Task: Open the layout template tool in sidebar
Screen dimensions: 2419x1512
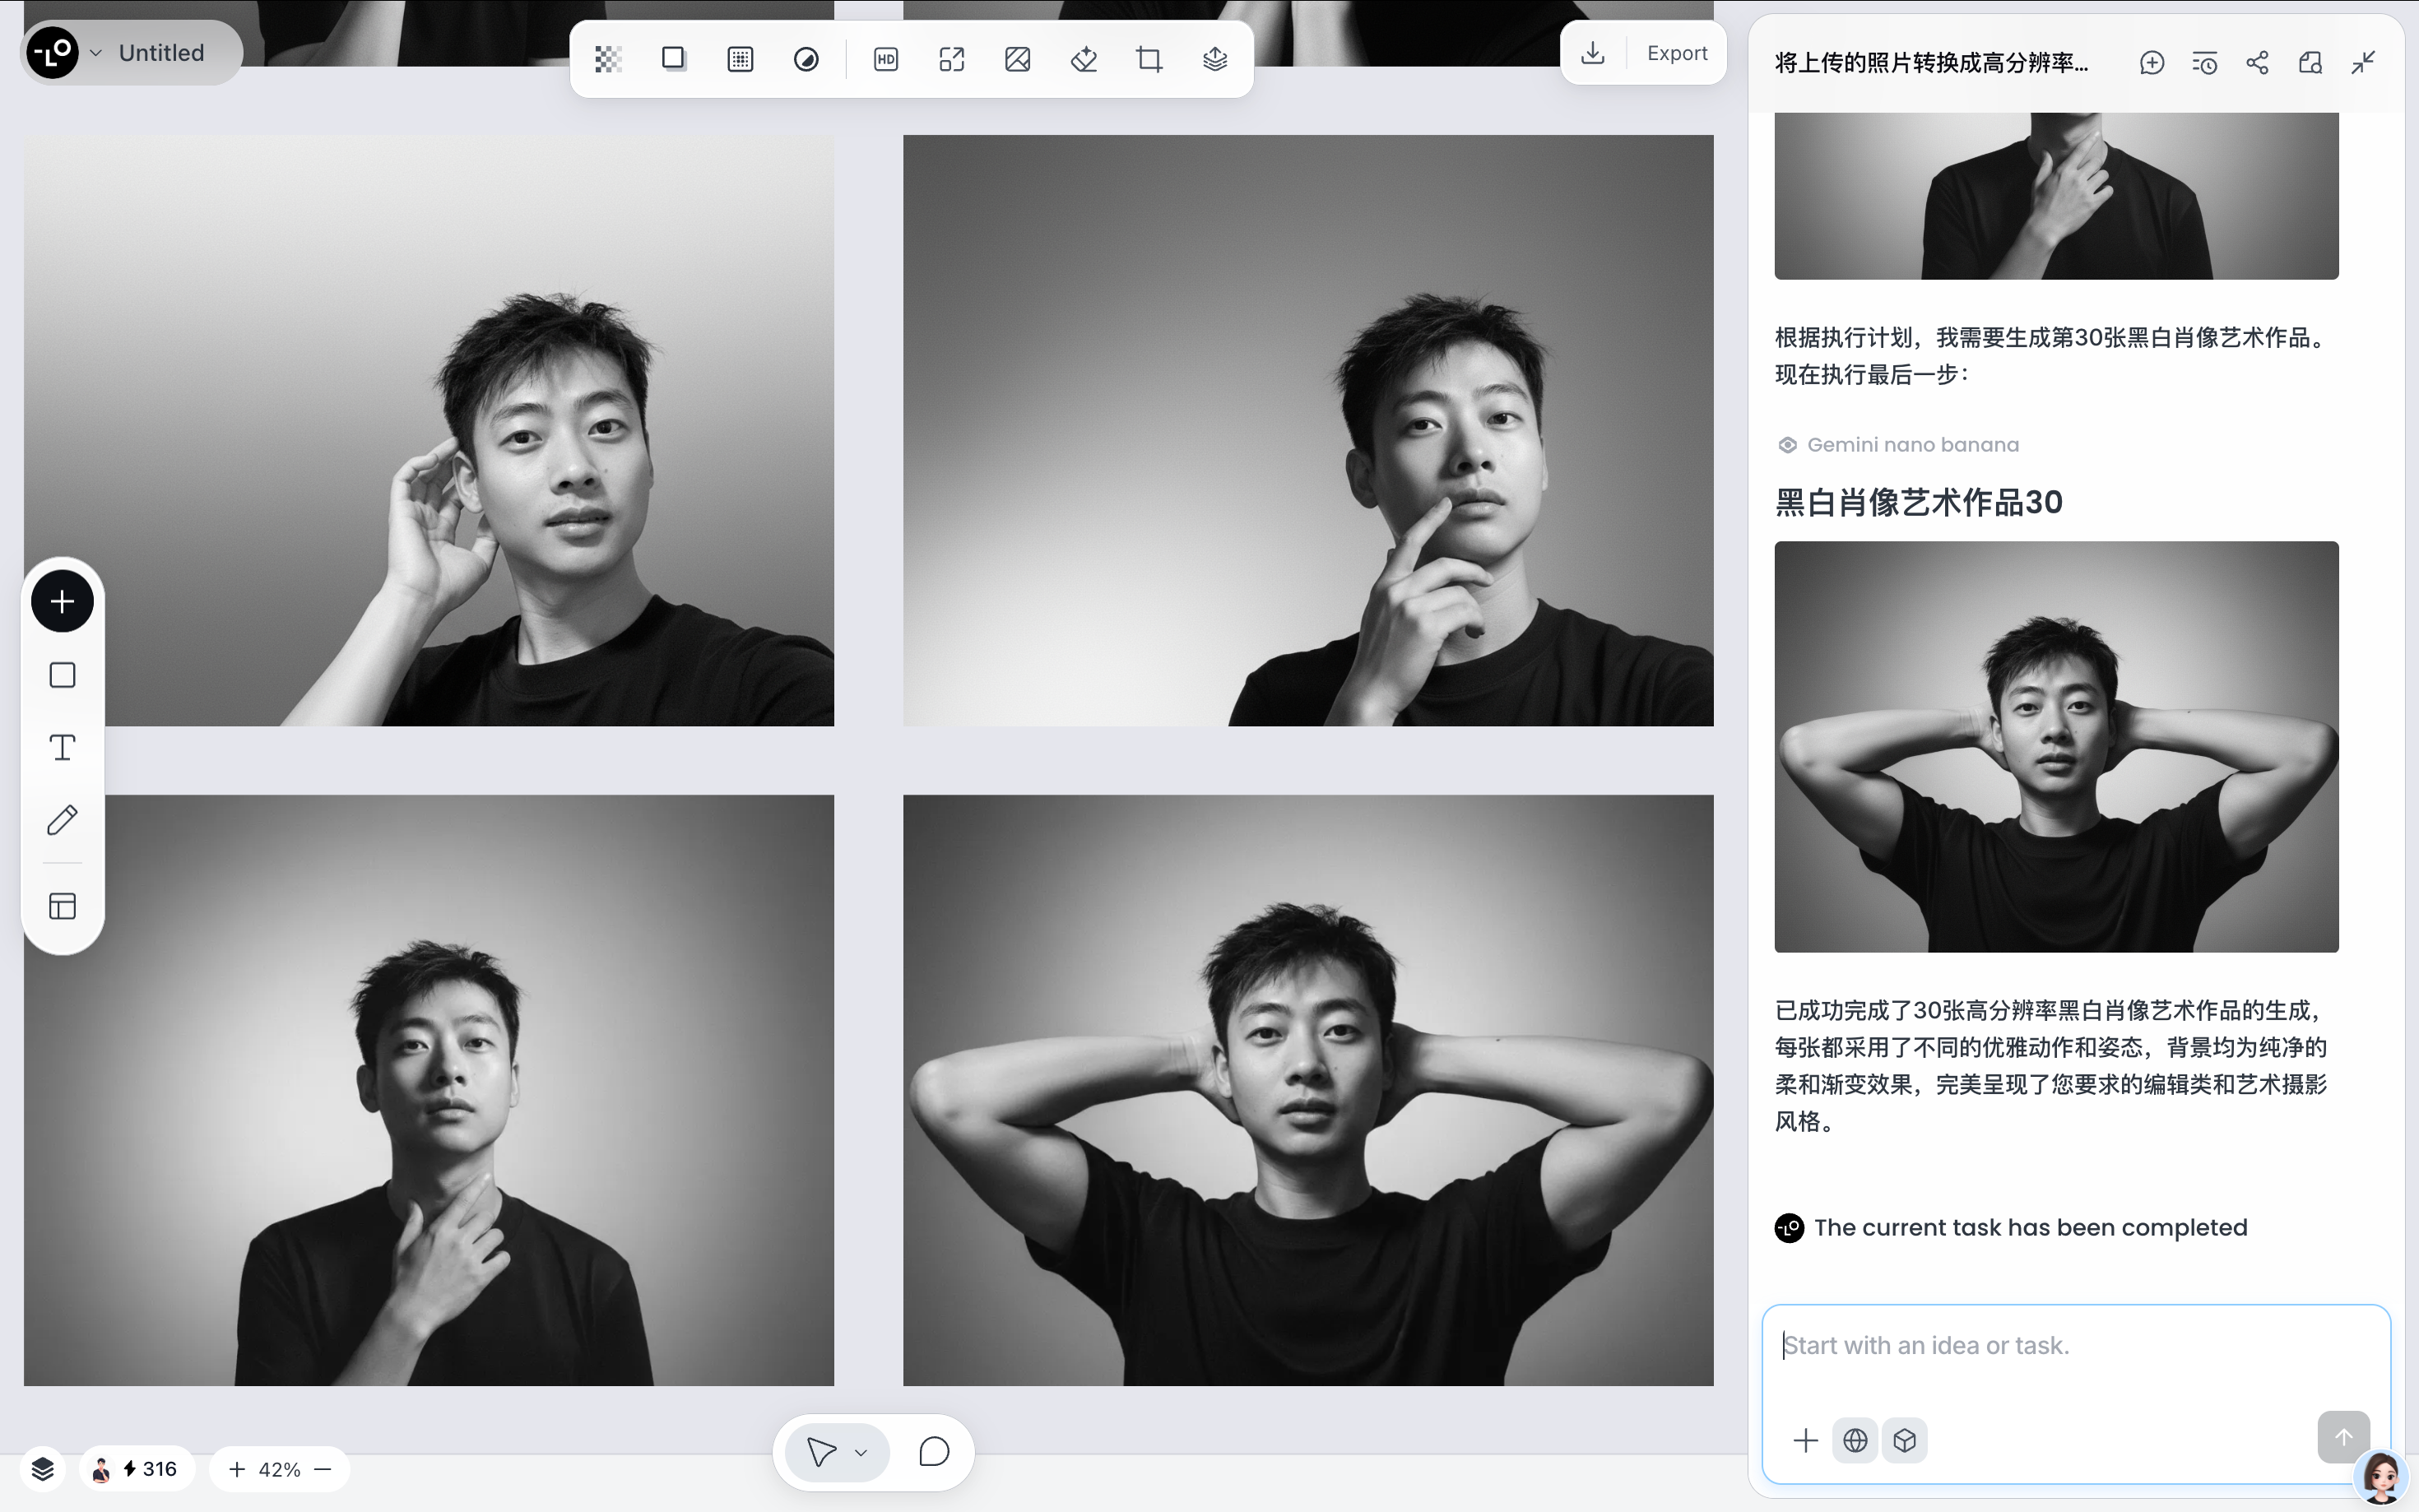Action: [x=62, y=906]
